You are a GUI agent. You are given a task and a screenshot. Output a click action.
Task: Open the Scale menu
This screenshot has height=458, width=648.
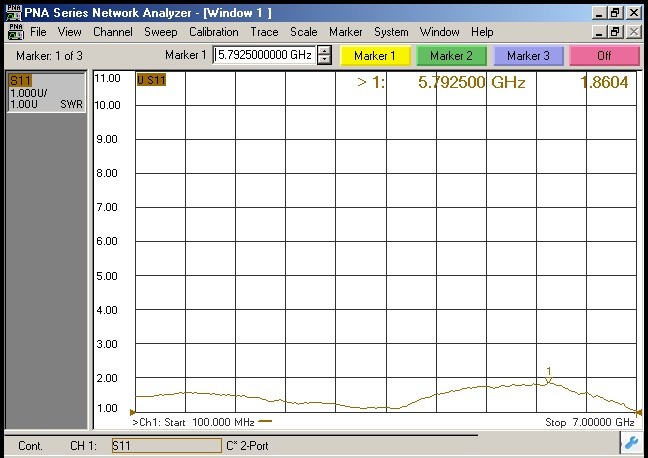(x=304, y=32)
